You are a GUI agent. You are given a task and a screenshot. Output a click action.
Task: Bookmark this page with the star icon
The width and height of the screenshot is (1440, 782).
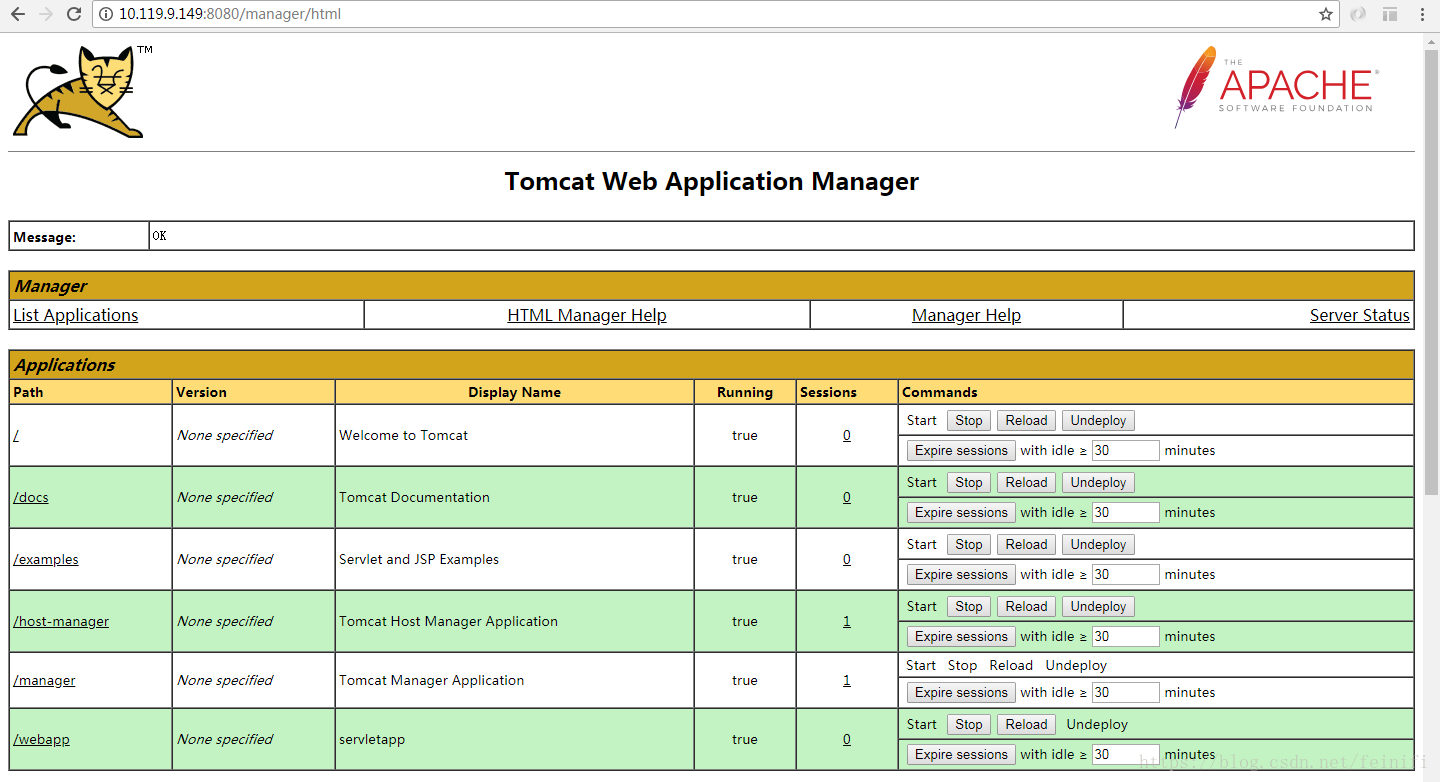[1326, 14]
